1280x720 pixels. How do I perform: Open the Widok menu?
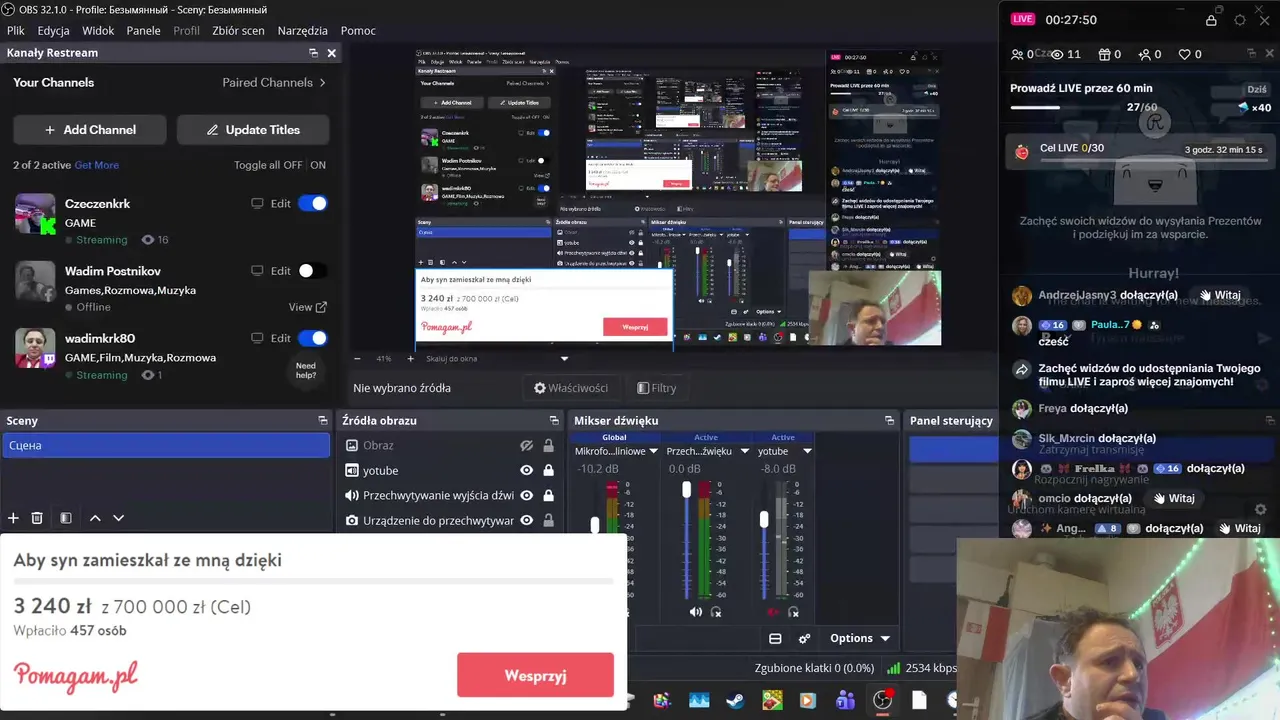pos(98,30)
